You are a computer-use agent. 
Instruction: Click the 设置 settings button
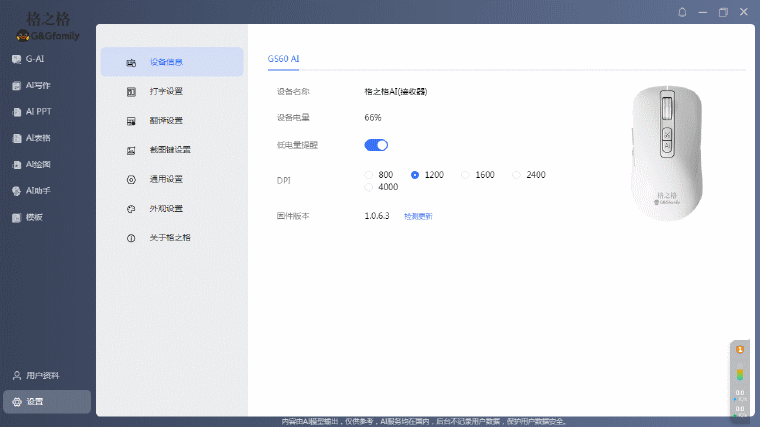pos(47,402)
